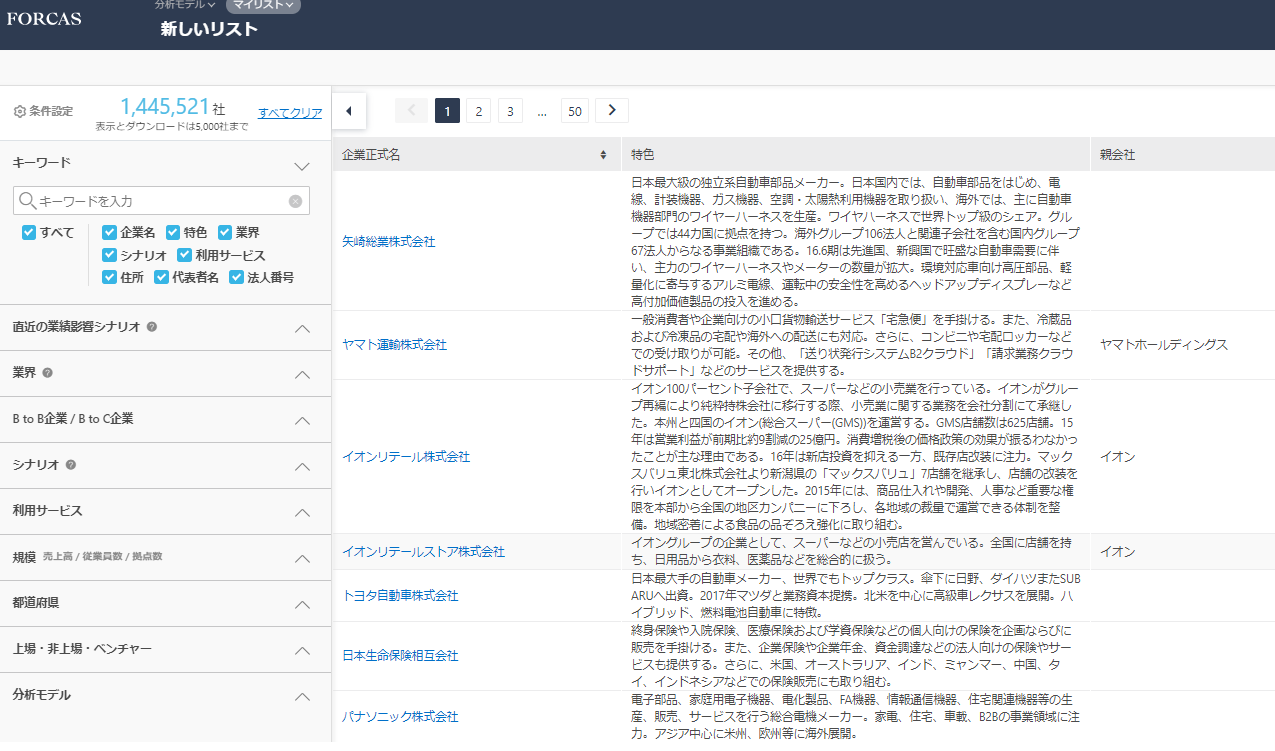Sort companies by 企業正式名 column
This screenshot has height=751, width=1275.
(604, 154)
